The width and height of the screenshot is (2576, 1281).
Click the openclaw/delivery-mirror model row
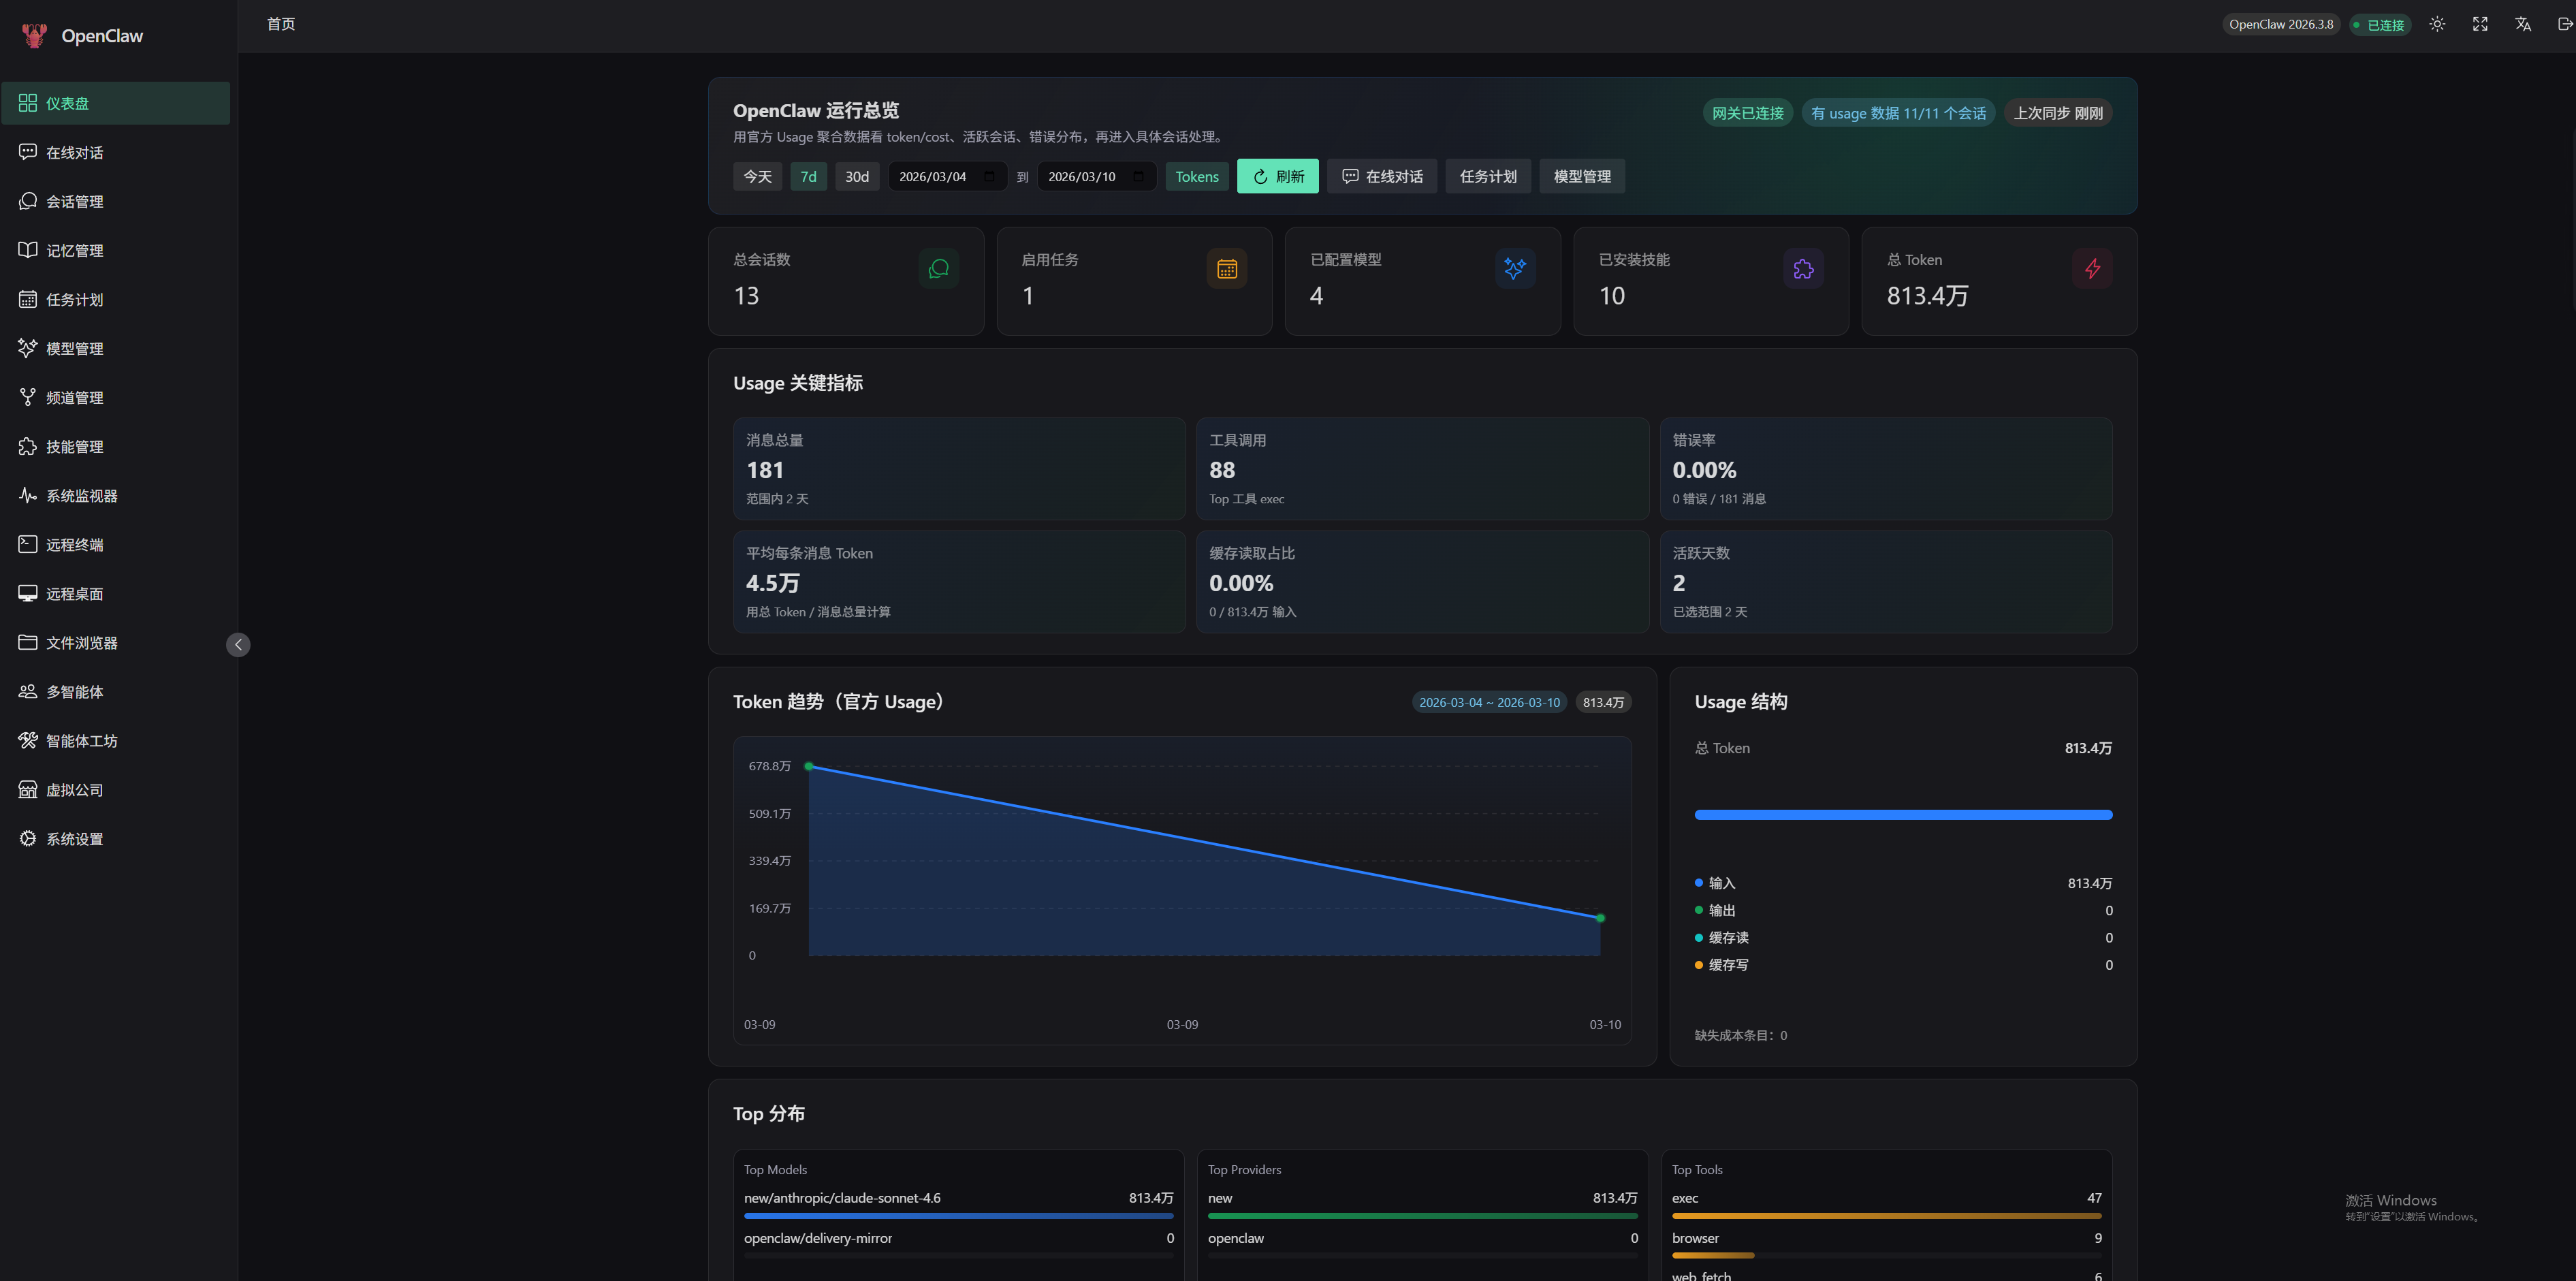[958, 1244]
